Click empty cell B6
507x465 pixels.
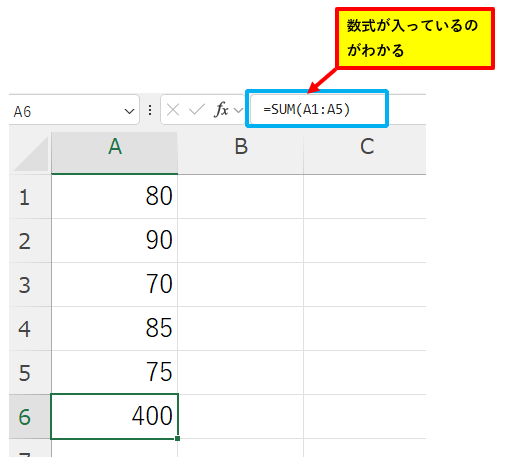pyautogui.click(x=241, y=417)
